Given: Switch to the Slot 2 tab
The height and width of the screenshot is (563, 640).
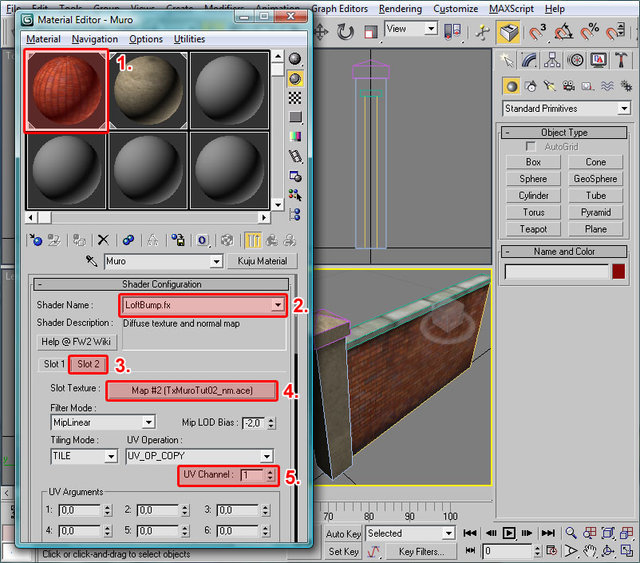Looking at the screenshot, I should click(89, 364).
